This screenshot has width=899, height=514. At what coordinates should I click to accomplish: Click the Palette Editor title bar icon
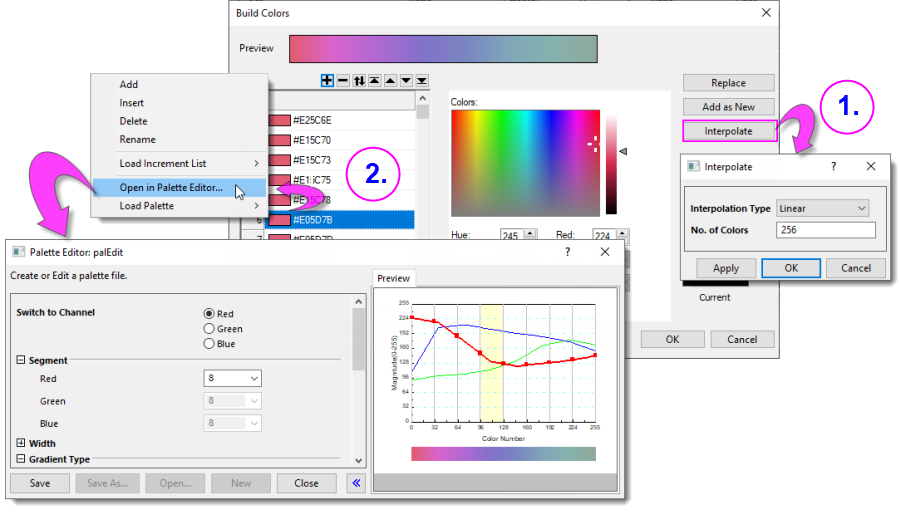click(x=18, y=252)
